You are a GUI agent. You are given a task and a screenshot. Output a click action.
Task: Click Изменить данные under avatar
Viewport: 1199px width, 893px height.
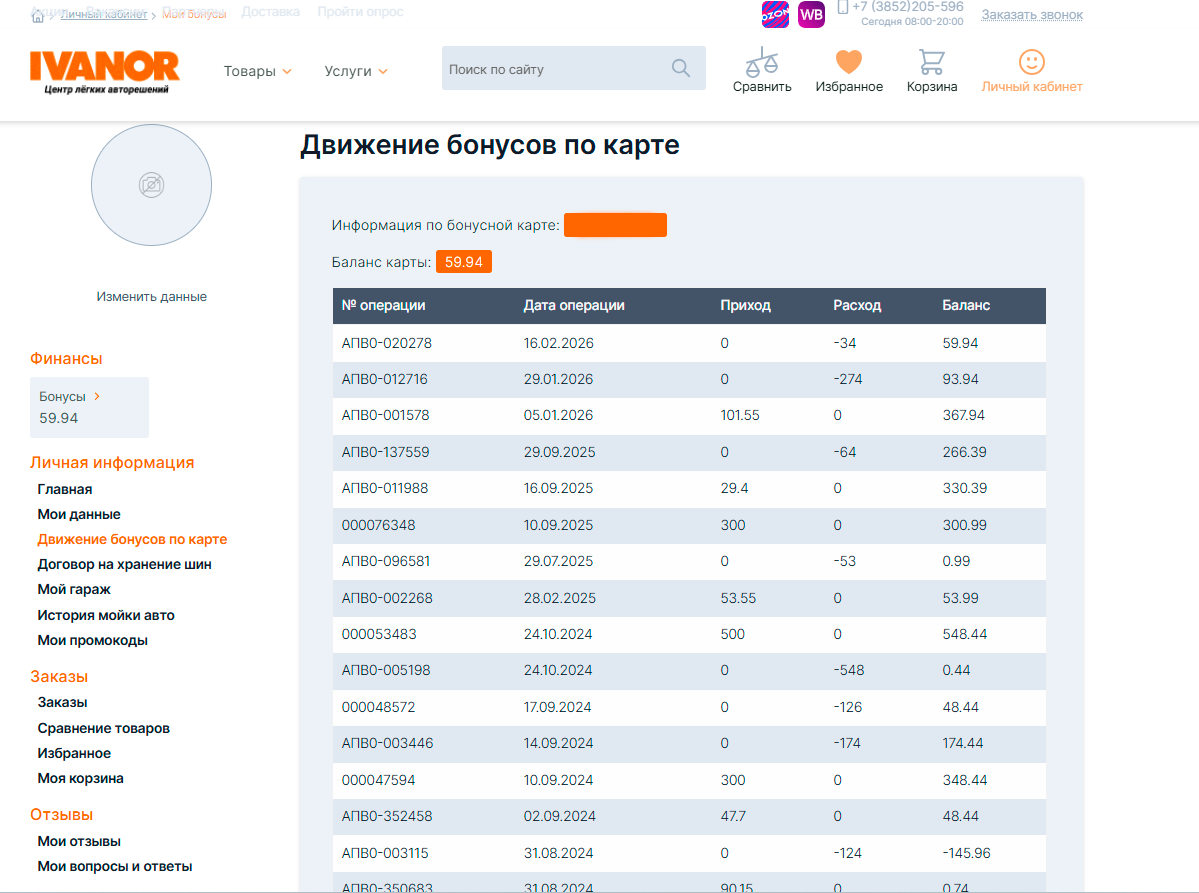151,297
